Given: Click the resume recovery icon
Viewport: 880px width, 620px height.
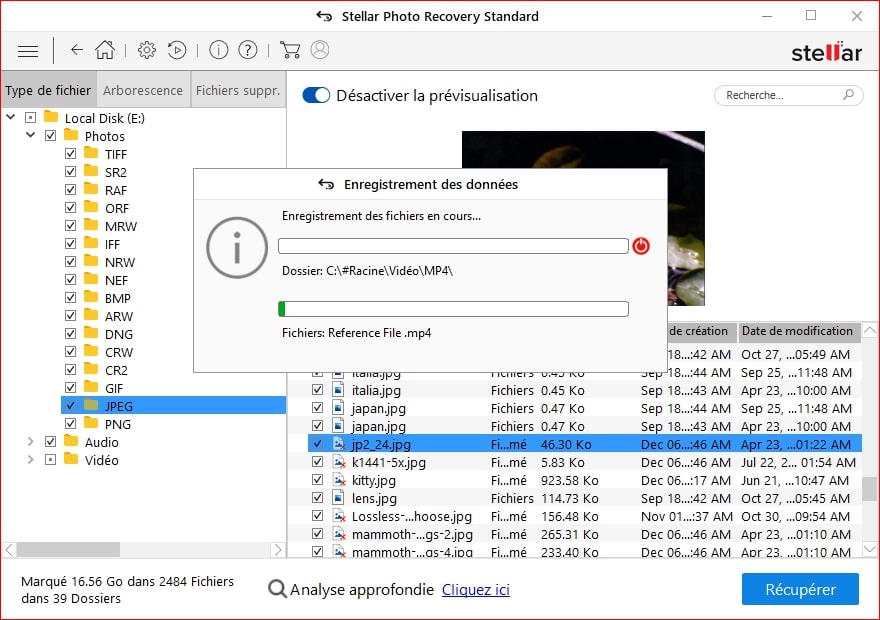Looking at the screenshot, I should pyautogui.click(x=177, y=50).
